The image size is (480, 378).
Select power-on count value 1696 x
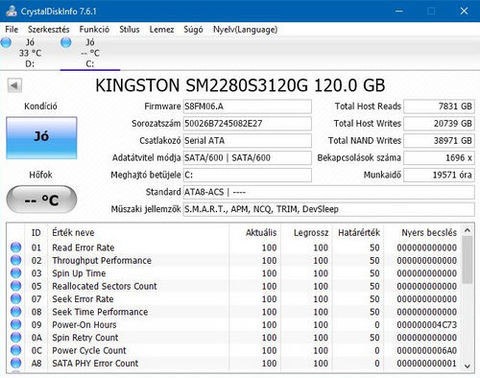tap(439, 158)
